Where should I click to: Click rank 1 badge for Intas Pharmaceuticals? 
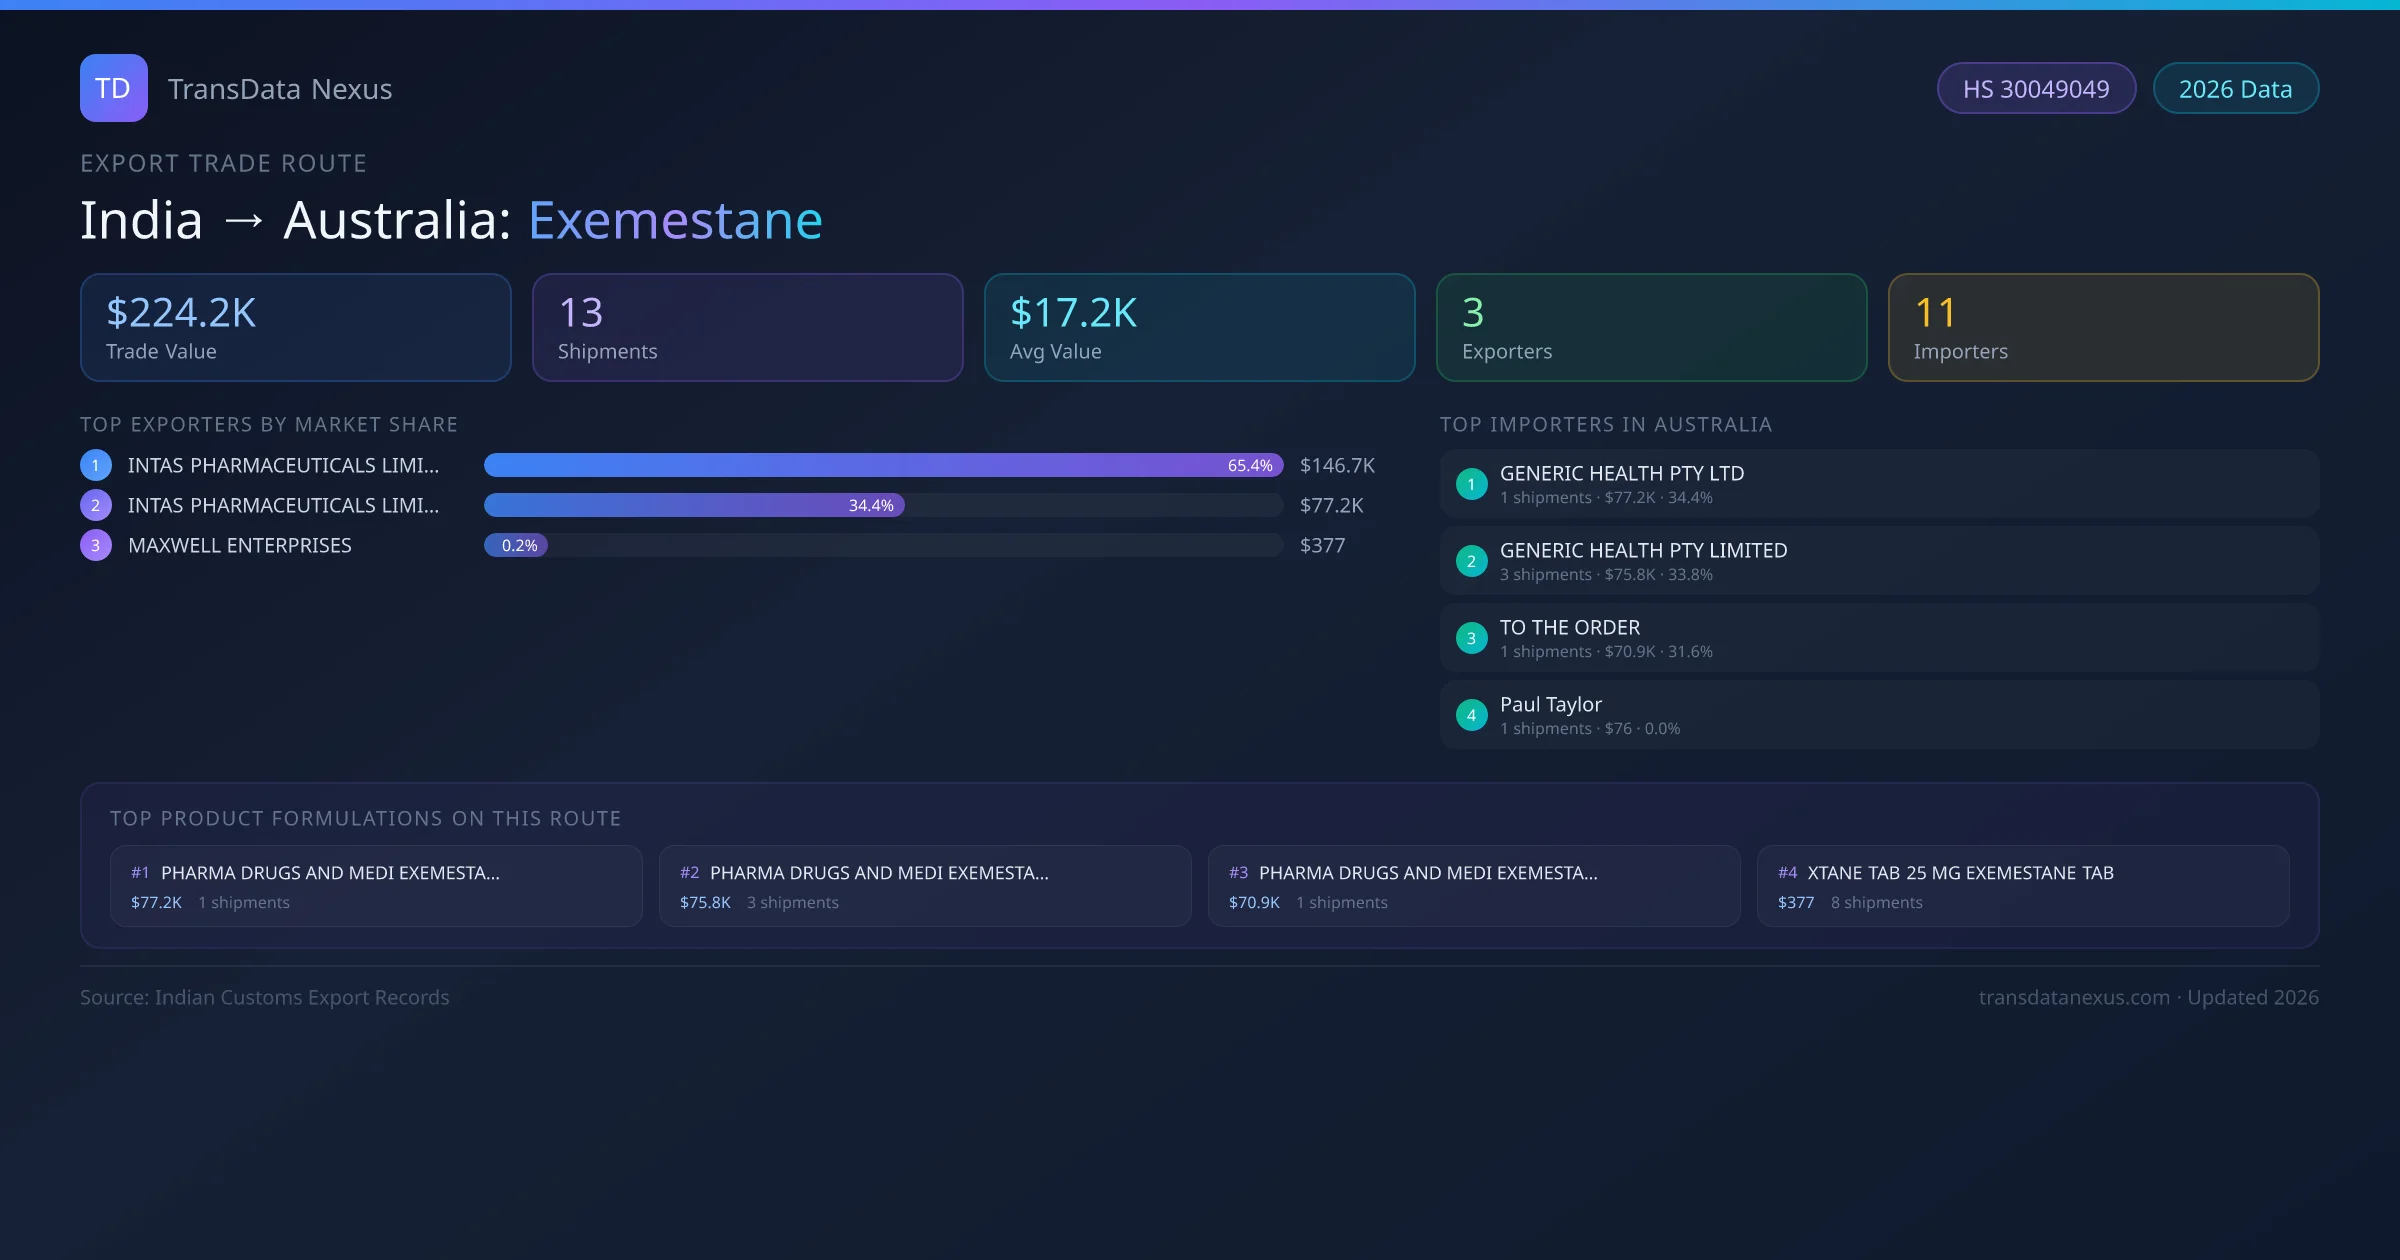96,465
